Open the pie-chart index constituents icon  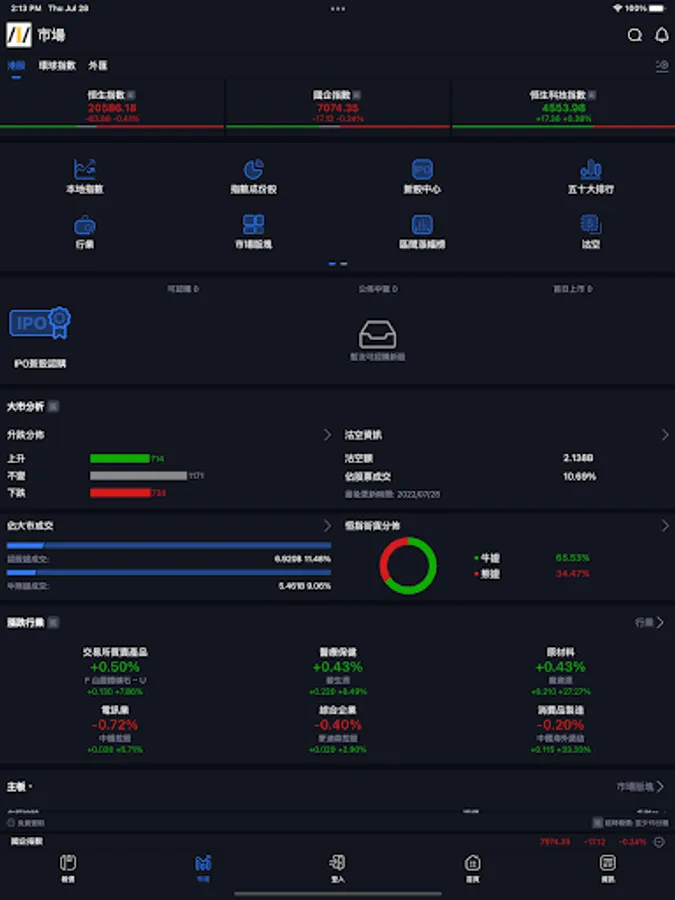pos(254,169)
